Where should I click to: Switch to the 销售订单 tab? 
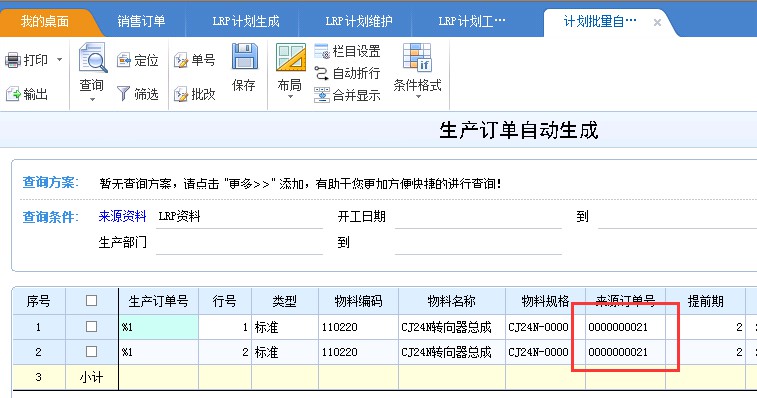141,21
